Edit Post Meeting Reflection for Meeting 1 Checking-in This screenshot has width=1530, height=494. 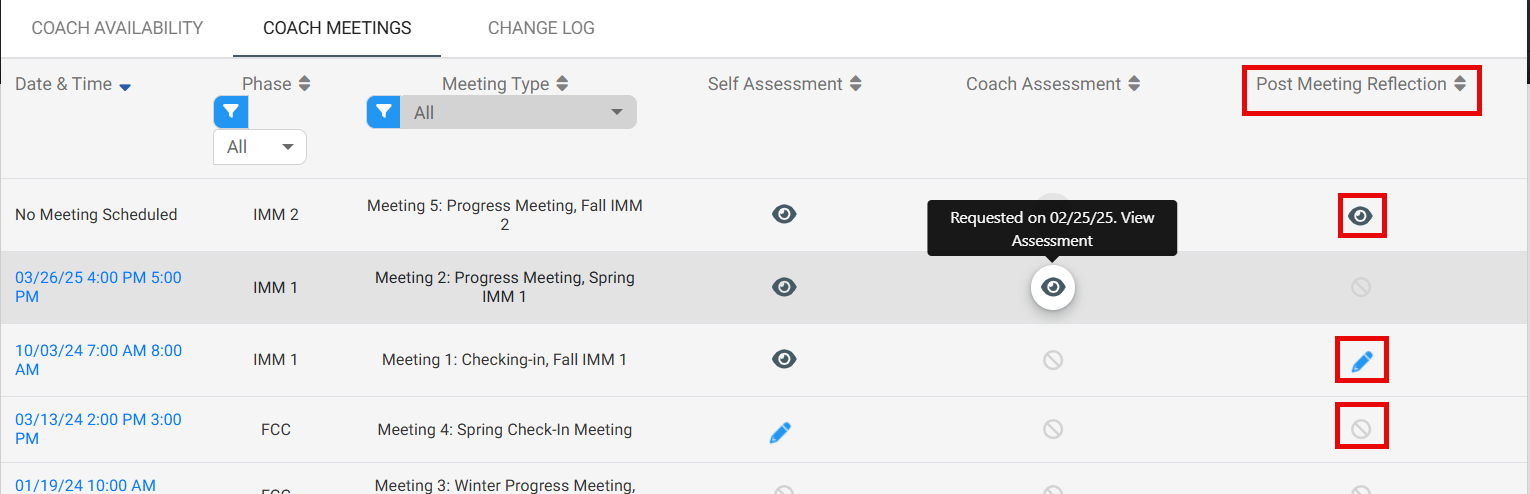click(1362, 361)
